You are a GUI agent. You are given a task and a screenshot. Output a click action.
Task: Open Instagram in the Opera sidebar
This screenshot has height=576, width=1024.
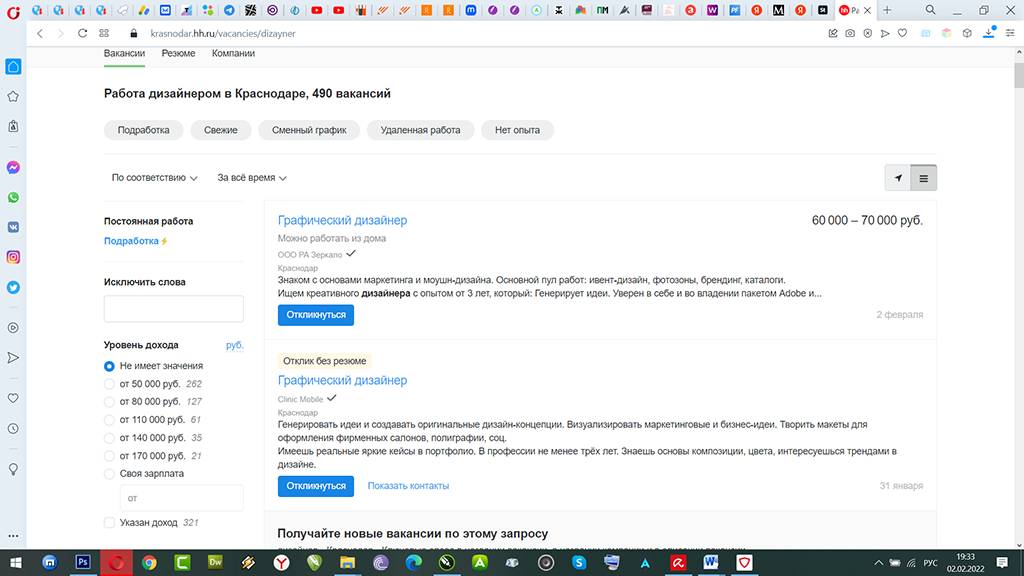click(14, 257)
